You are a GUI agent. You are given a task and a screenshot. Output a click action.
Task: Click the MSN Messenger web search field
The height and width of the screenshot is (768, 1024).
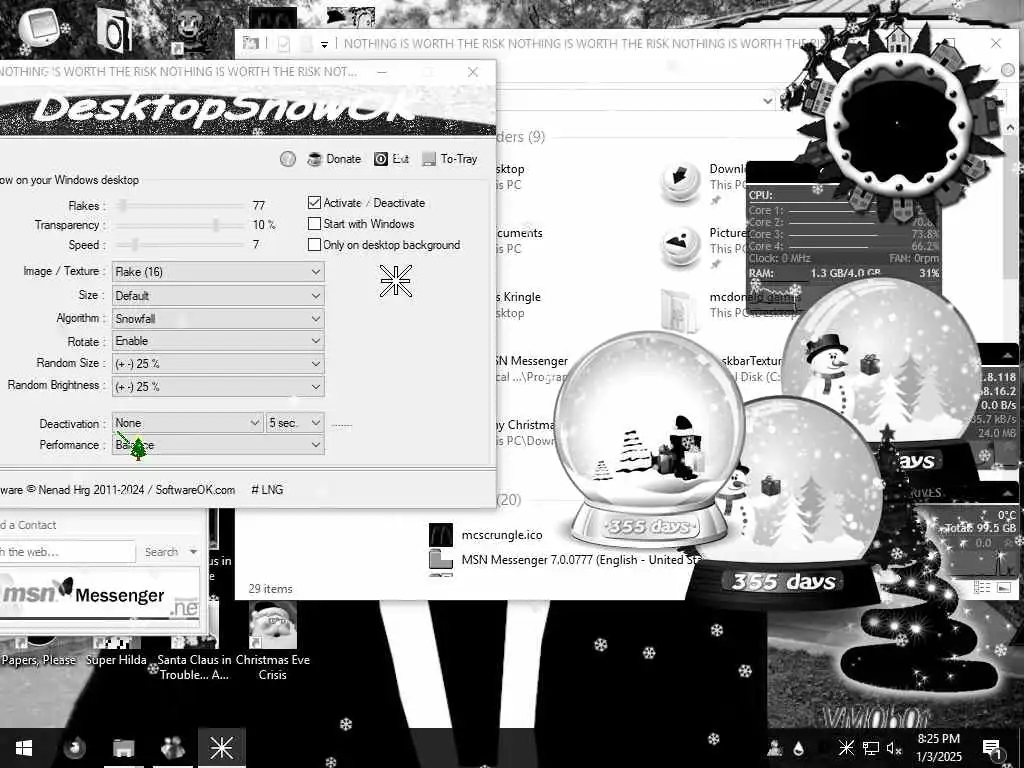click(67, 552)
